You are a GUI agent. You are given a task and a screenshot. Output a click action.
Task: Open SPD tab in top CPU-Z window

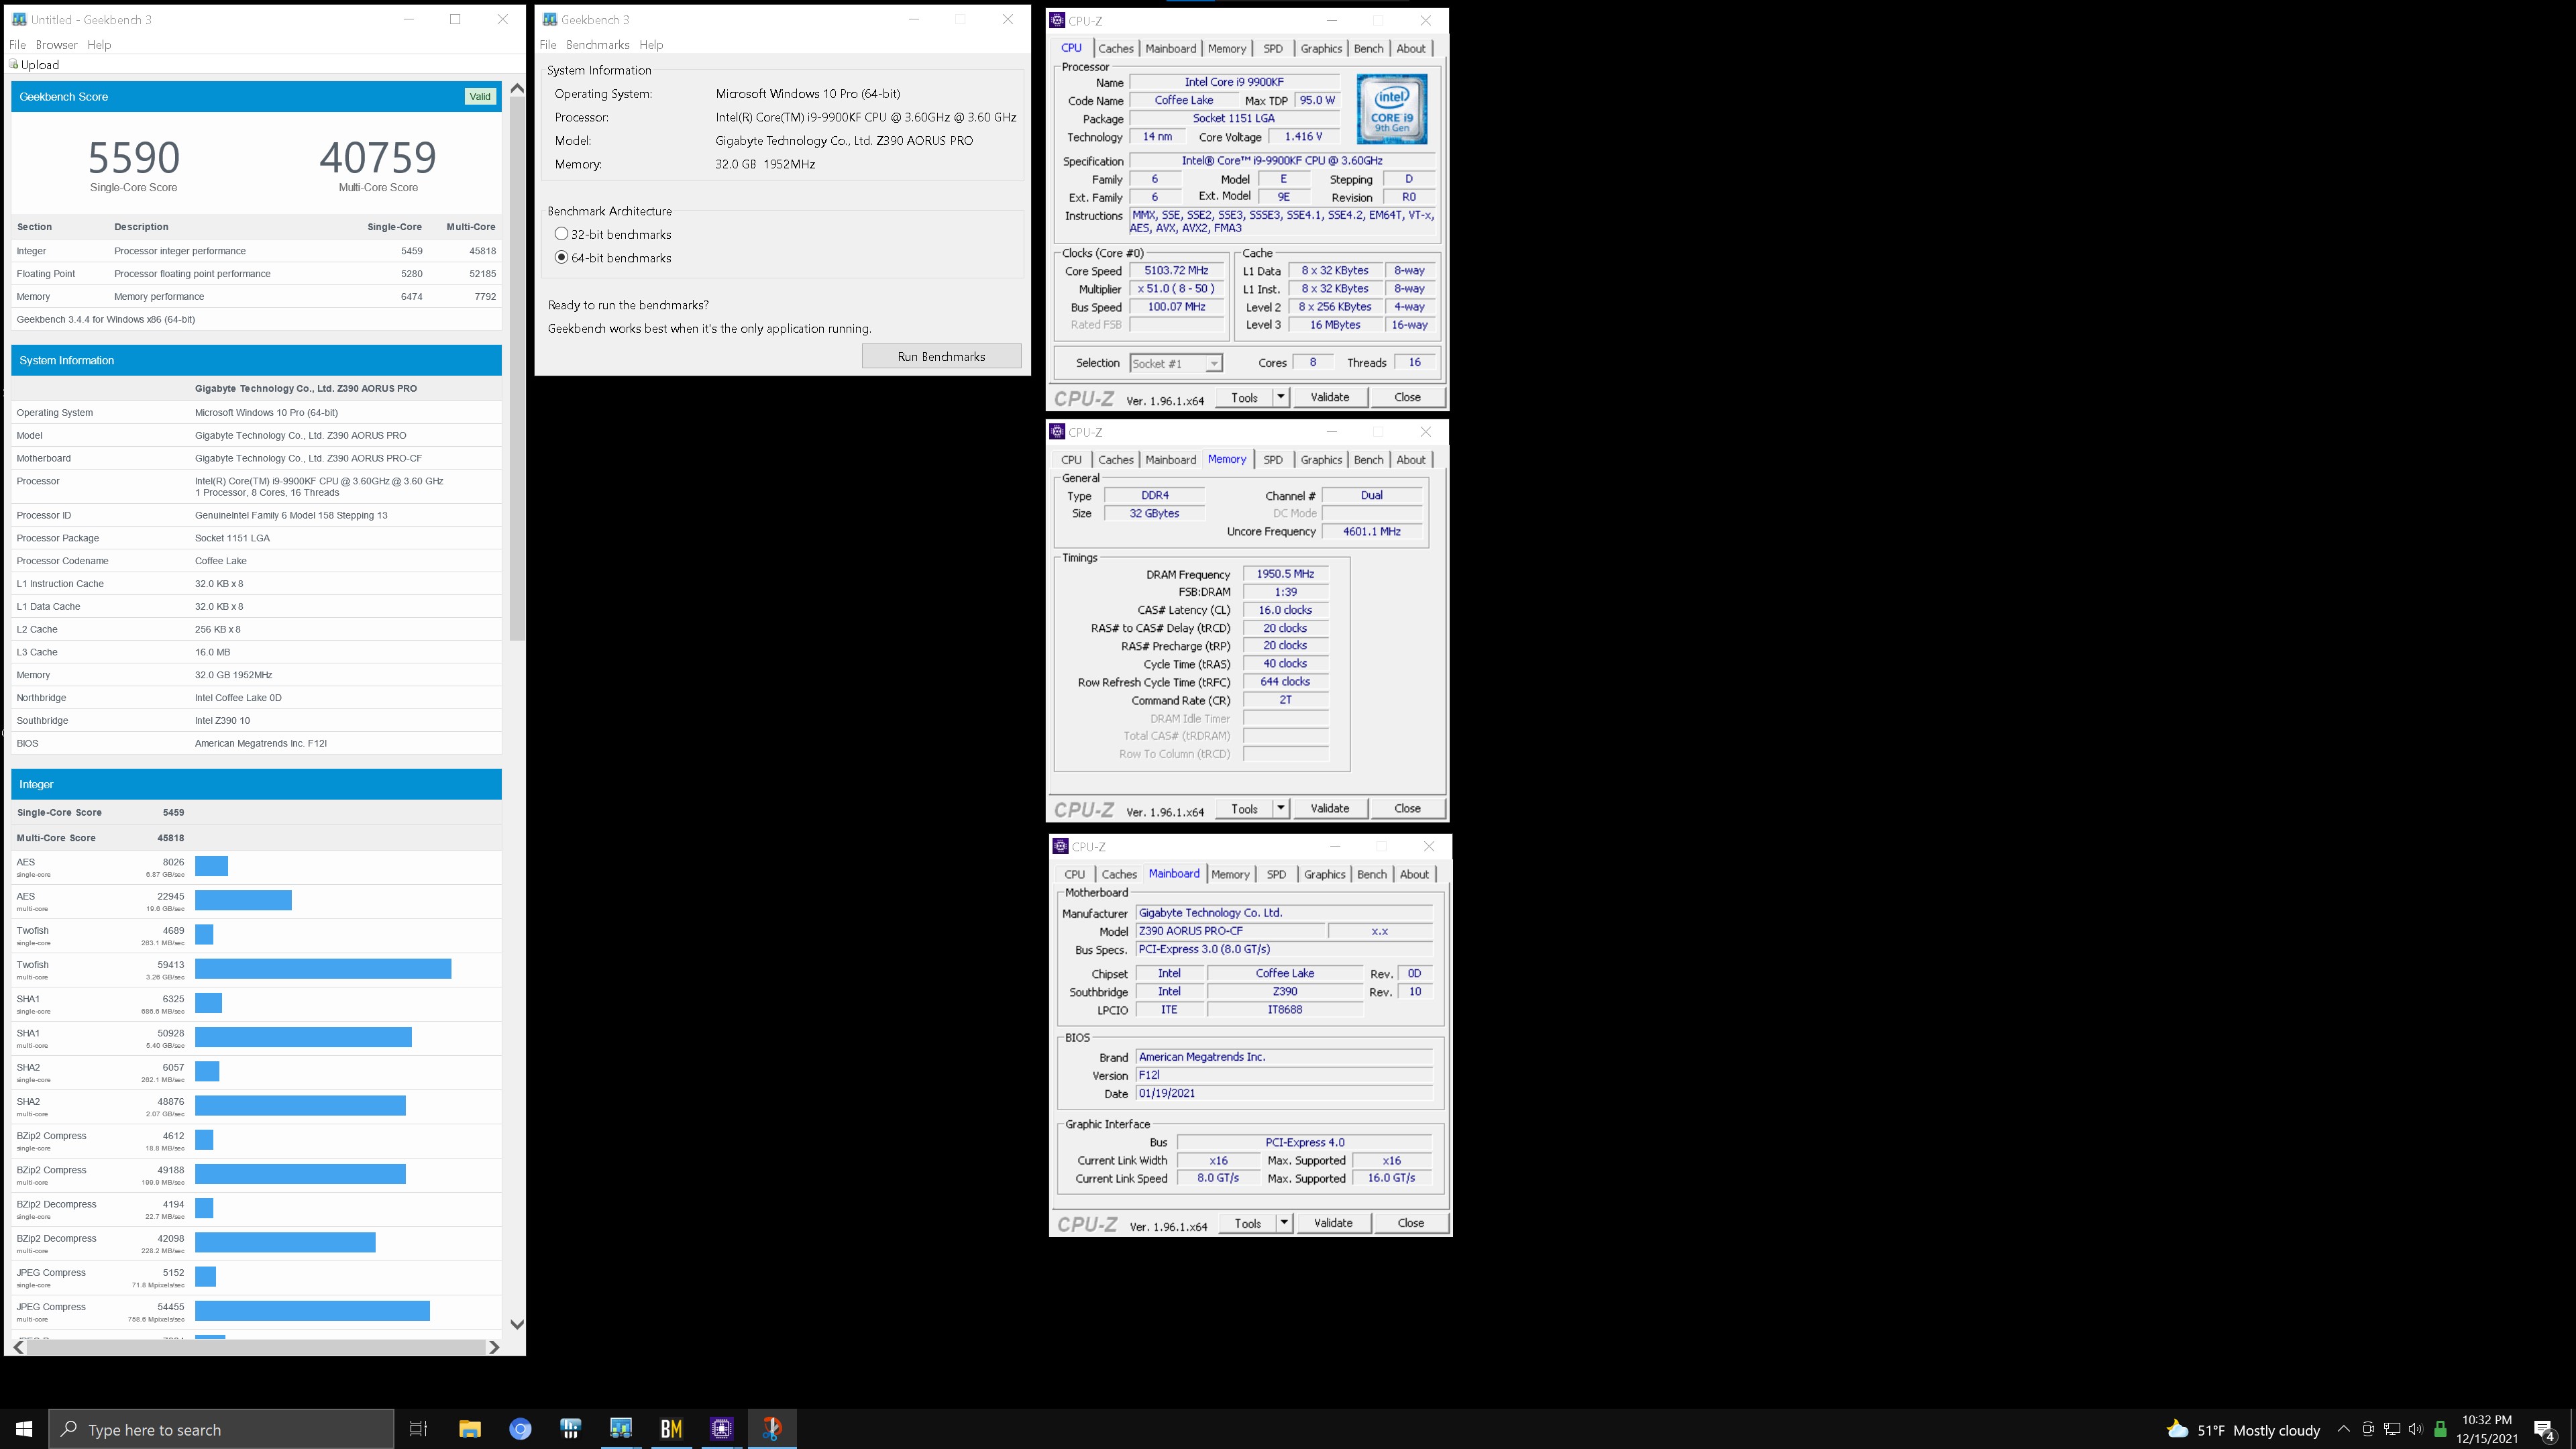(x=1273, y=48)
